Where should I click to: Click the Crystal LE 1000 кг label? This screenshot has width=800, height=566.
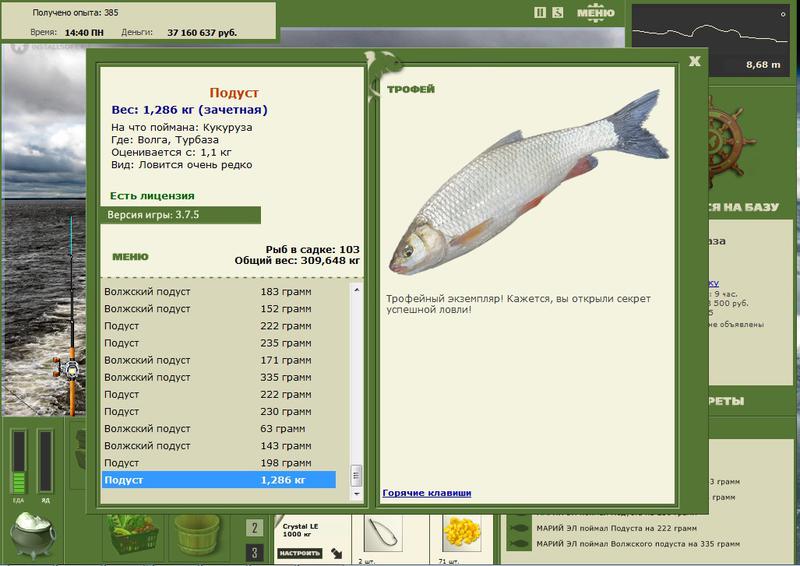(300, 530)
